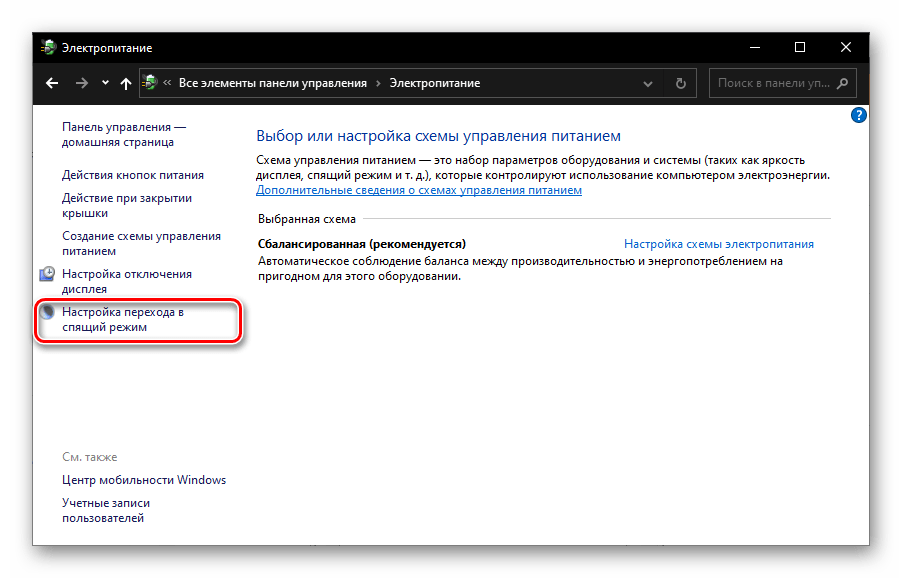This screenshot has height=578, width=902.
Task: Minimize the Электропитание window
Action: click(x=755, y=47)
